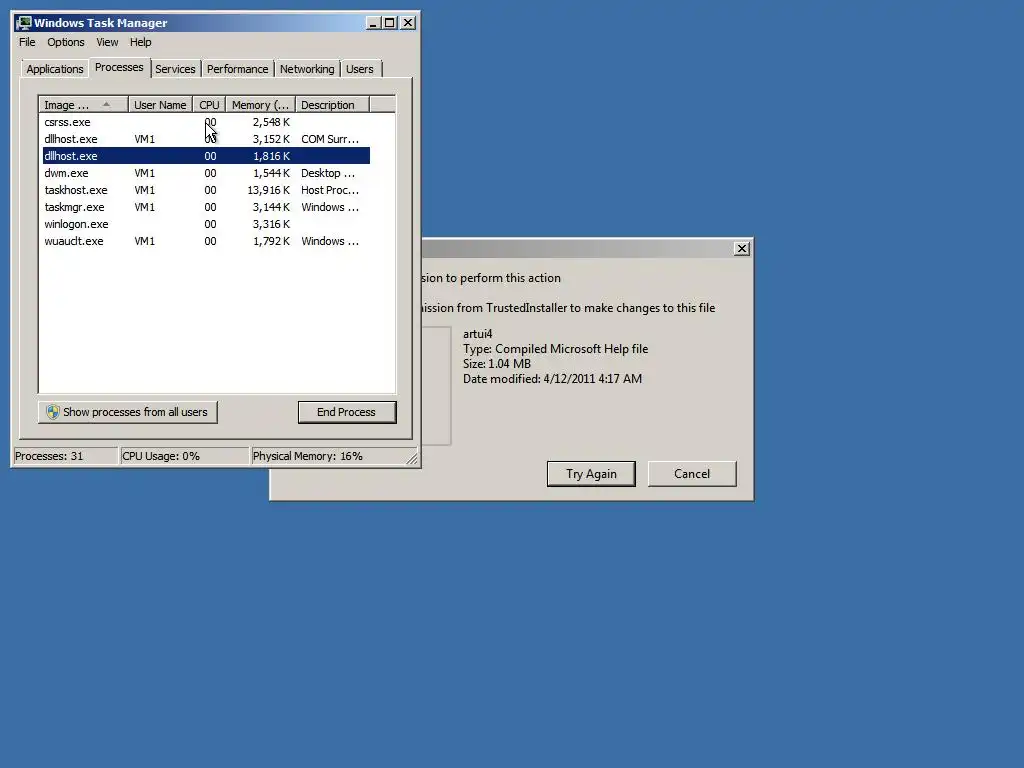Select the winlogon.exe process
The width and height of the screenshot is (1024, 768).
pyautogui.click(x=206, y=224)
